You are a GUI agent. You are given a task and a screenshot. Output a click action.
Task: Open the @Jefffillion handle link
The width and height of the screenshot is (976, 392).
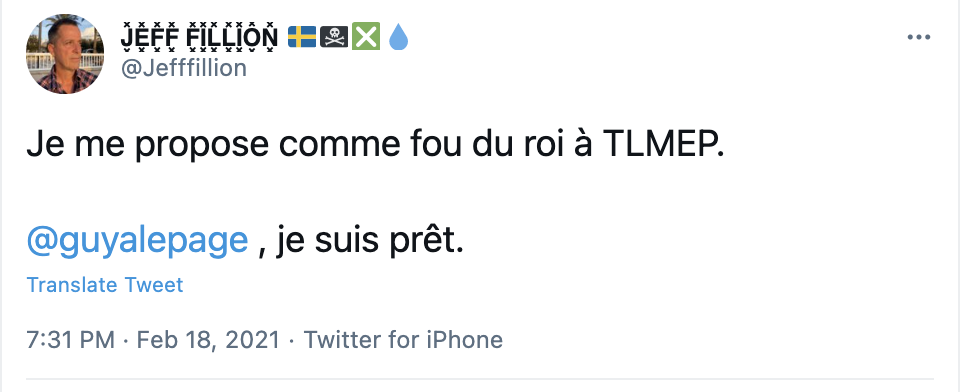tap(184, 67)
